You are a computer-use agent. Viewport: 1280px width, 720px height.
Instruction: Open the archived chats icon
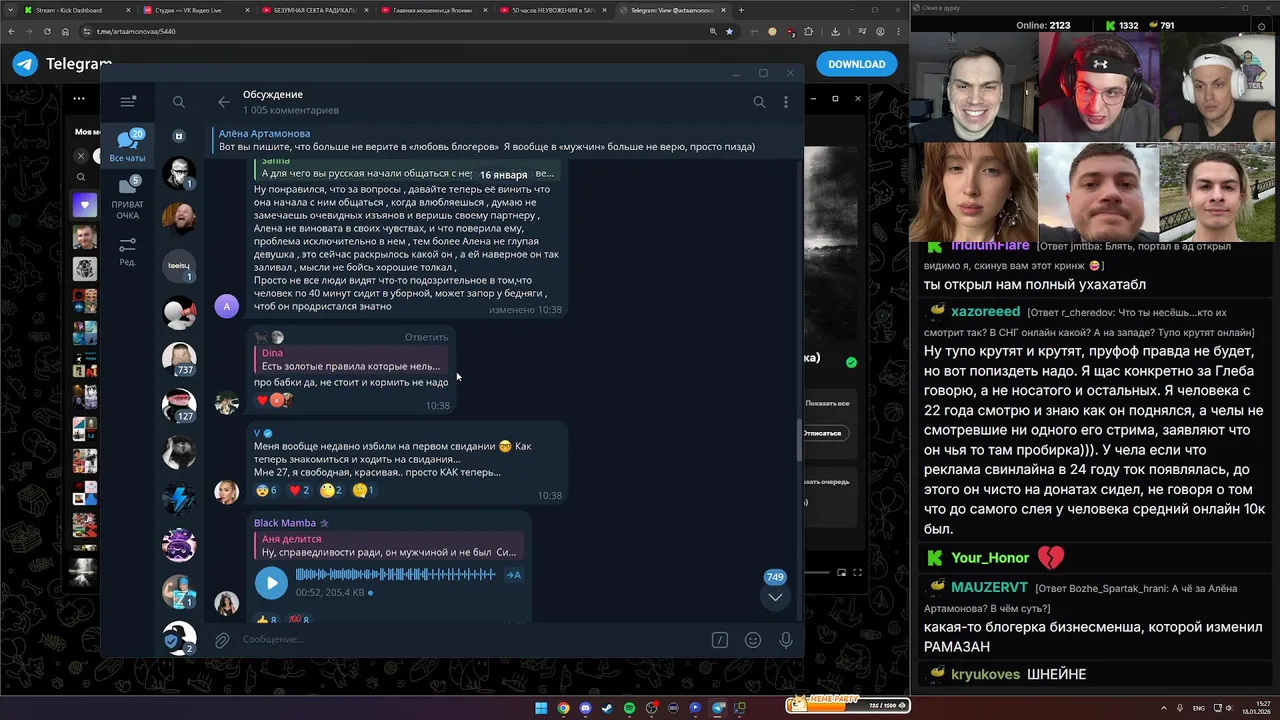179,136
